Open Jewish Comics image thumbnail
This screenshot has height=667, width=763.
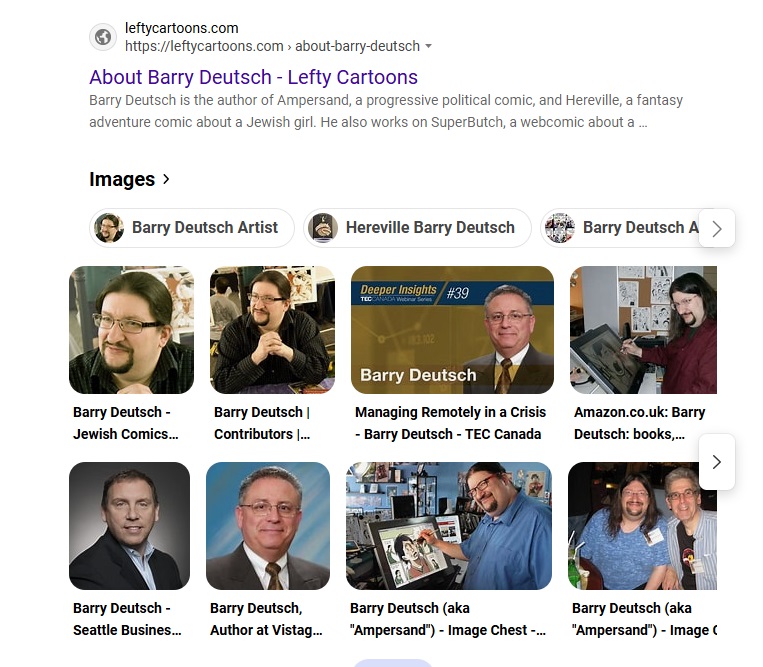(131, 330)
